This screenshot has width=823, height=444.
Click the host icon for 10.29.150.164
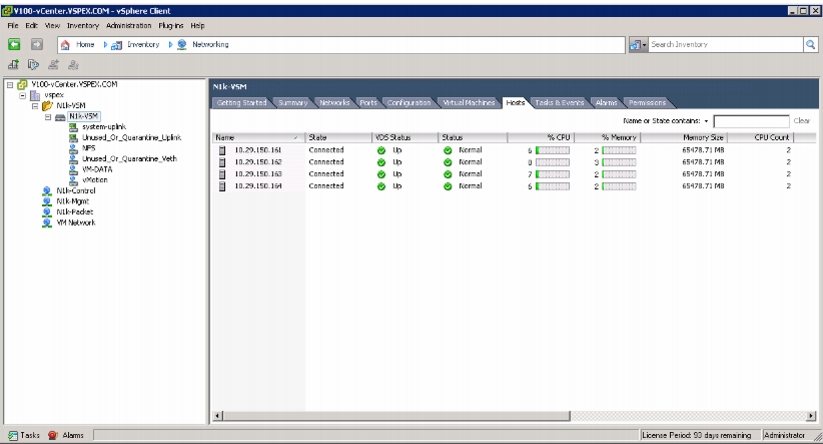[222, 186]
